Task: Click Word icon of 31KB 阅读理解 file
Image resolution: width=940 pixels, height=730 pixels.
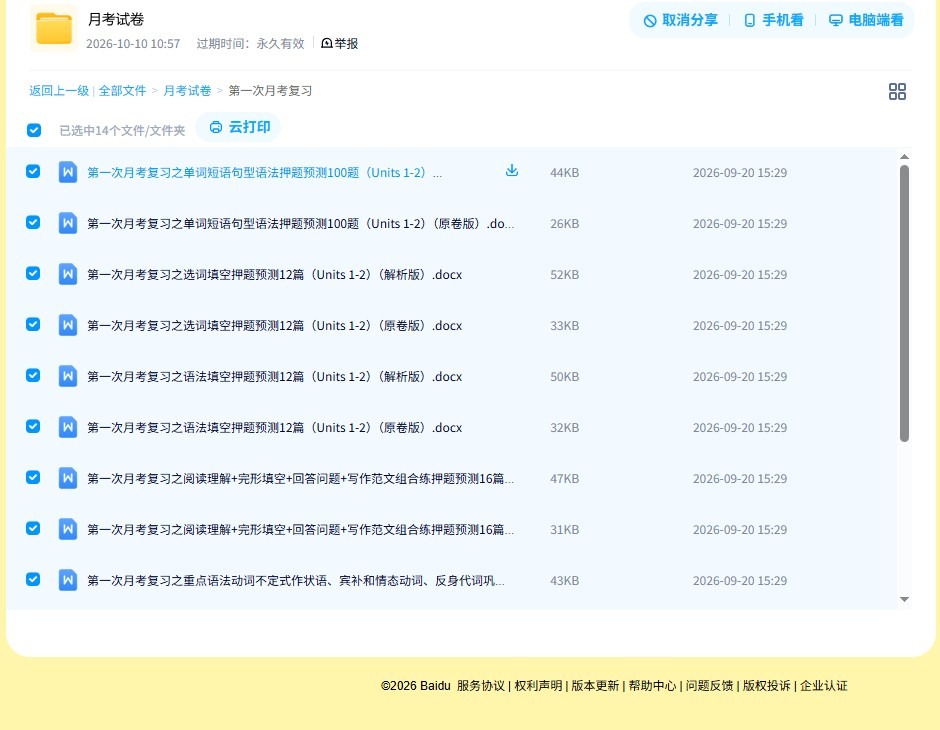Action: coord(68,529)
